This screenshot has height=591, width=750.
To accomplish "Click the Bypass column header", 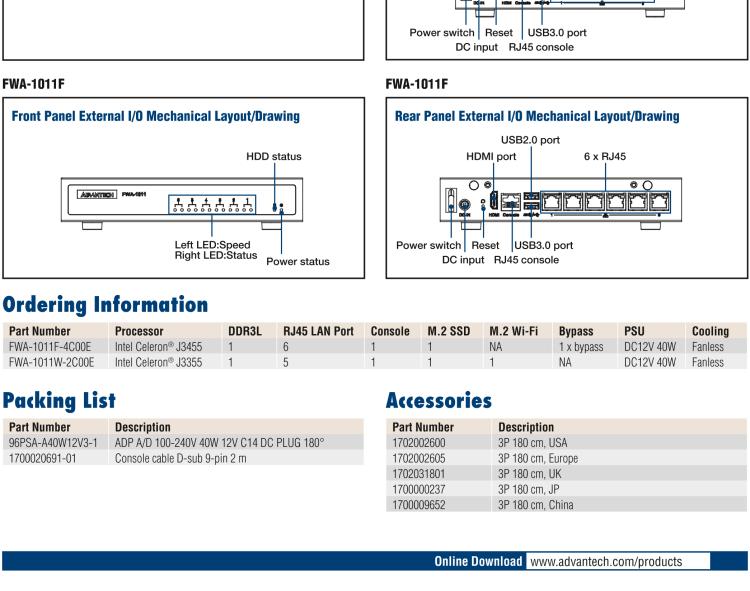I will (575, 331).
